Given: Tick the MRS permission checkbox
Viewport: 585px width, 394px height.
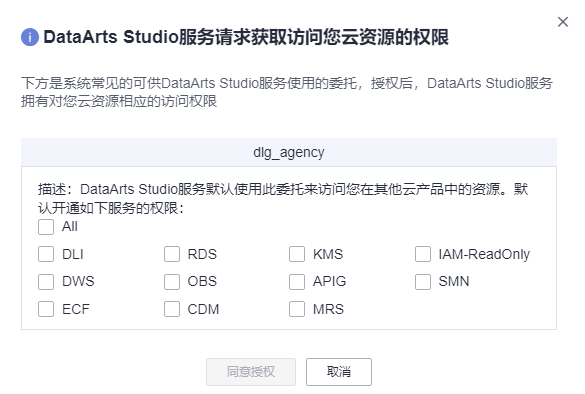Looking at the screenshot, I should click(x=297, y=309).
